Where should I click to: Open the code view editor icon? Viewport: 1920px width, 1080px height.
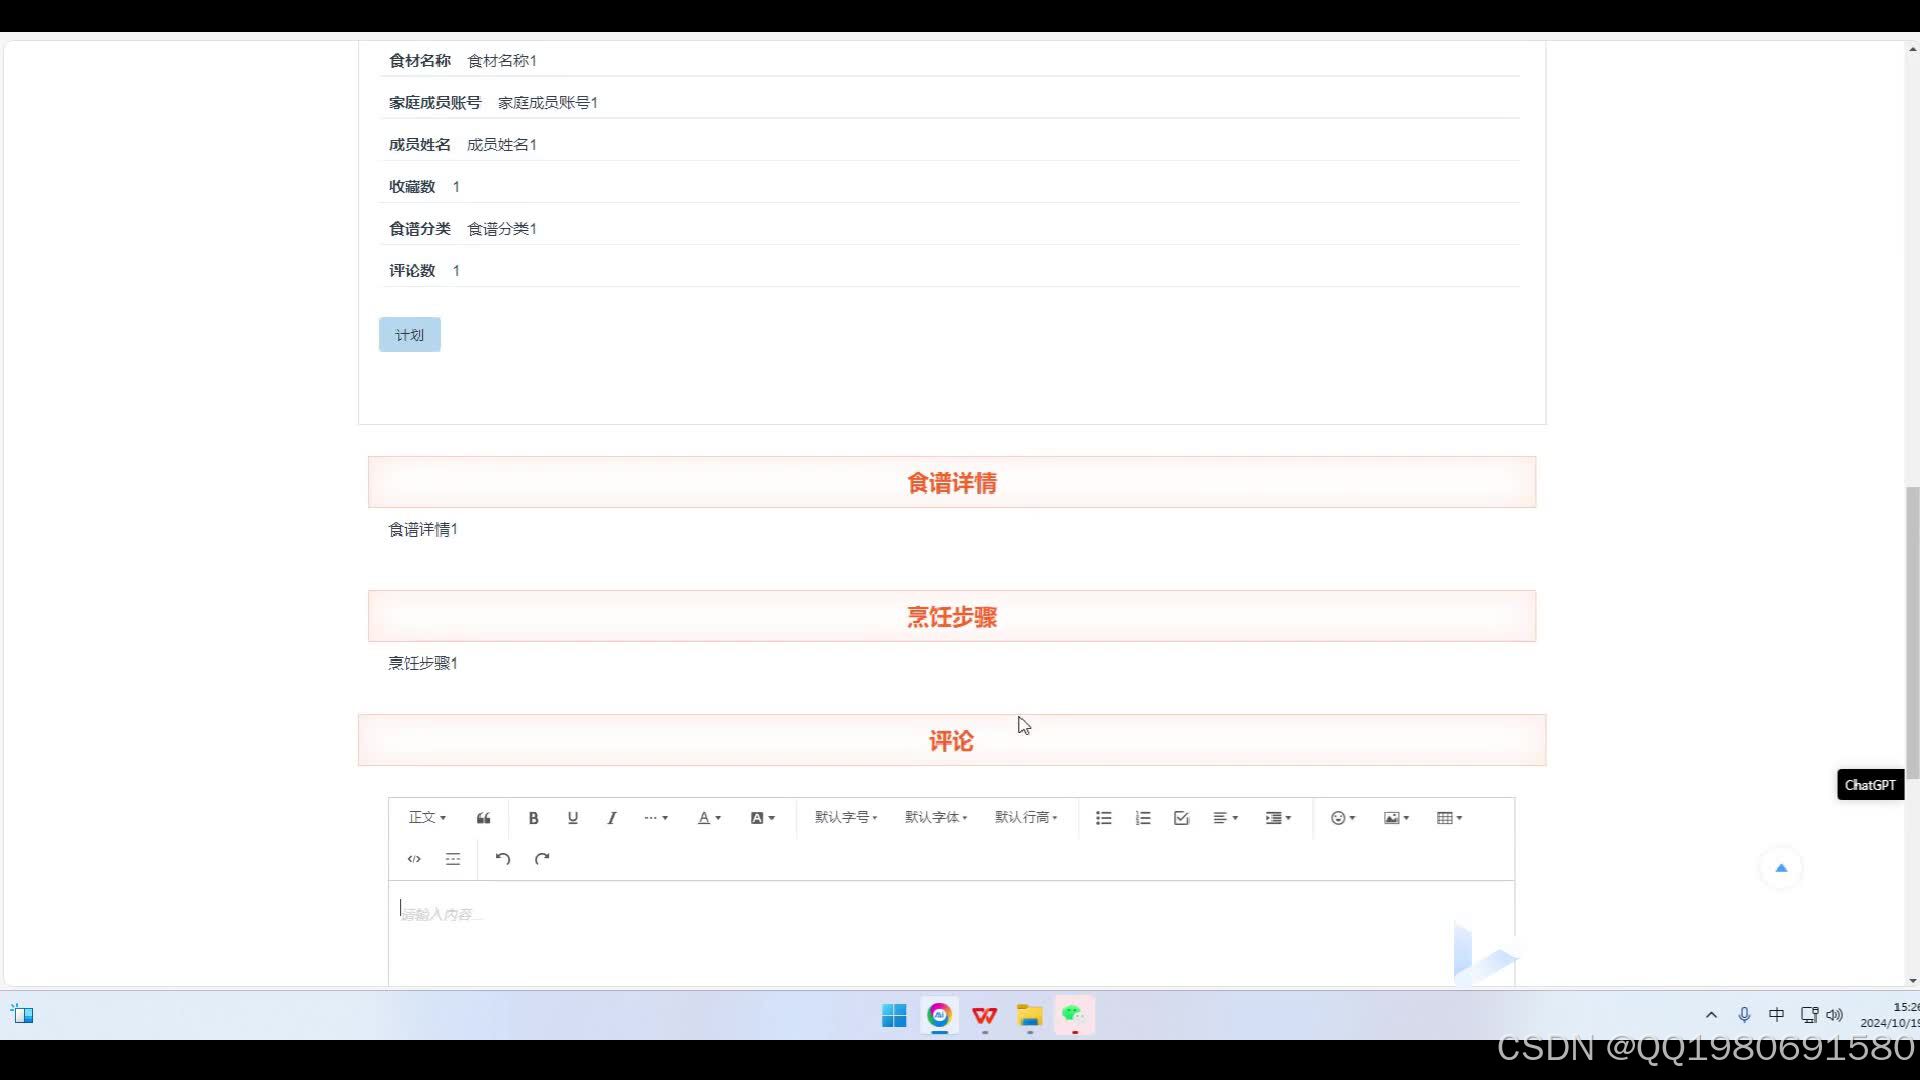pyautogui.click(x=414, y=859)
